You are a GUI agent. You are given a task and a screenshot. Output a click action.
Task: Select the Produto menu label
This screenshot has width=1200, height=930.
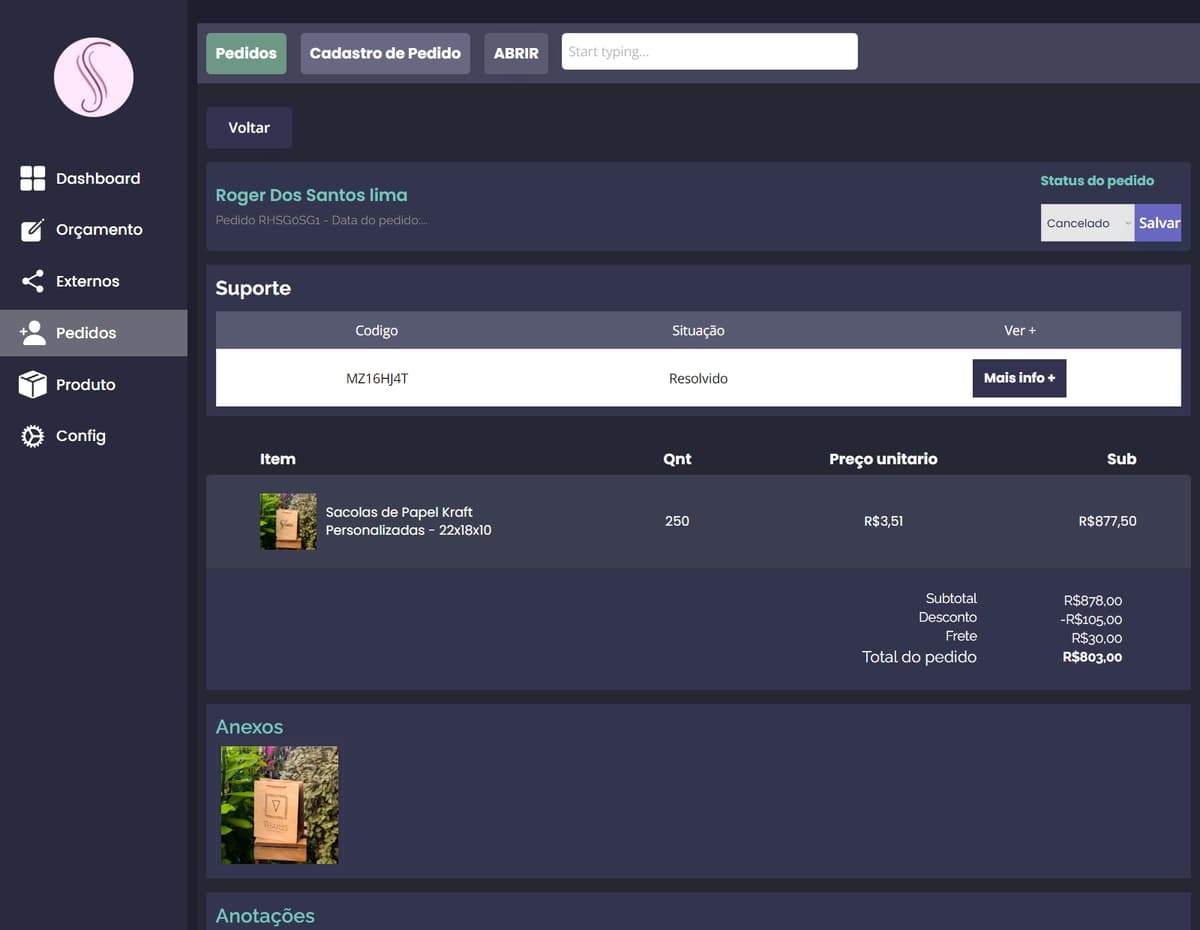coord(85,384)
